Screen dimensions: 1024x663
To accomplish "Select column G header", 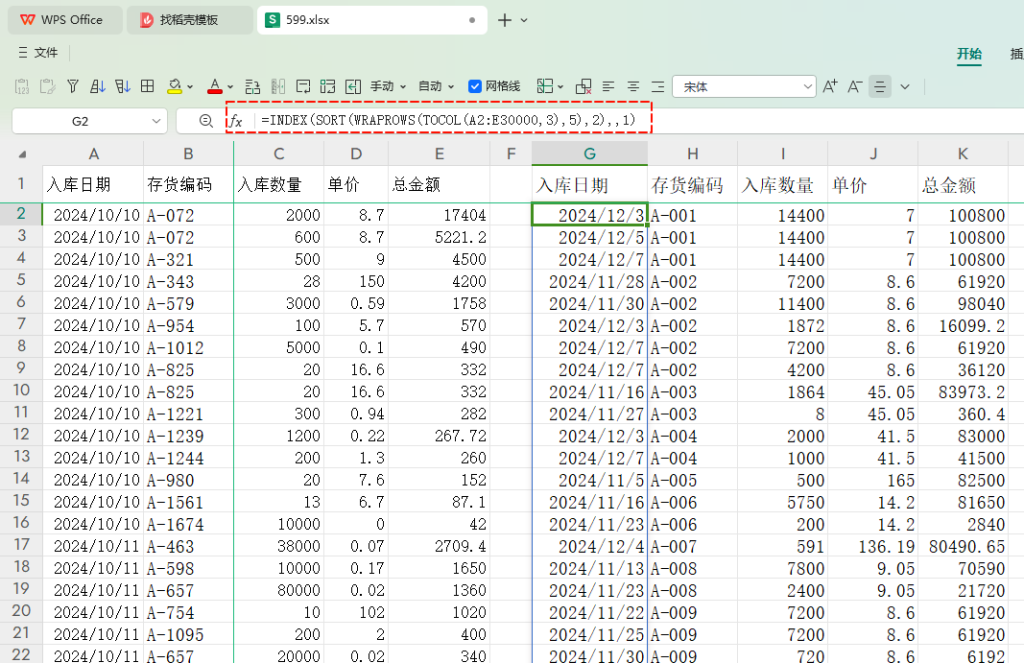I will click(589, 154).
